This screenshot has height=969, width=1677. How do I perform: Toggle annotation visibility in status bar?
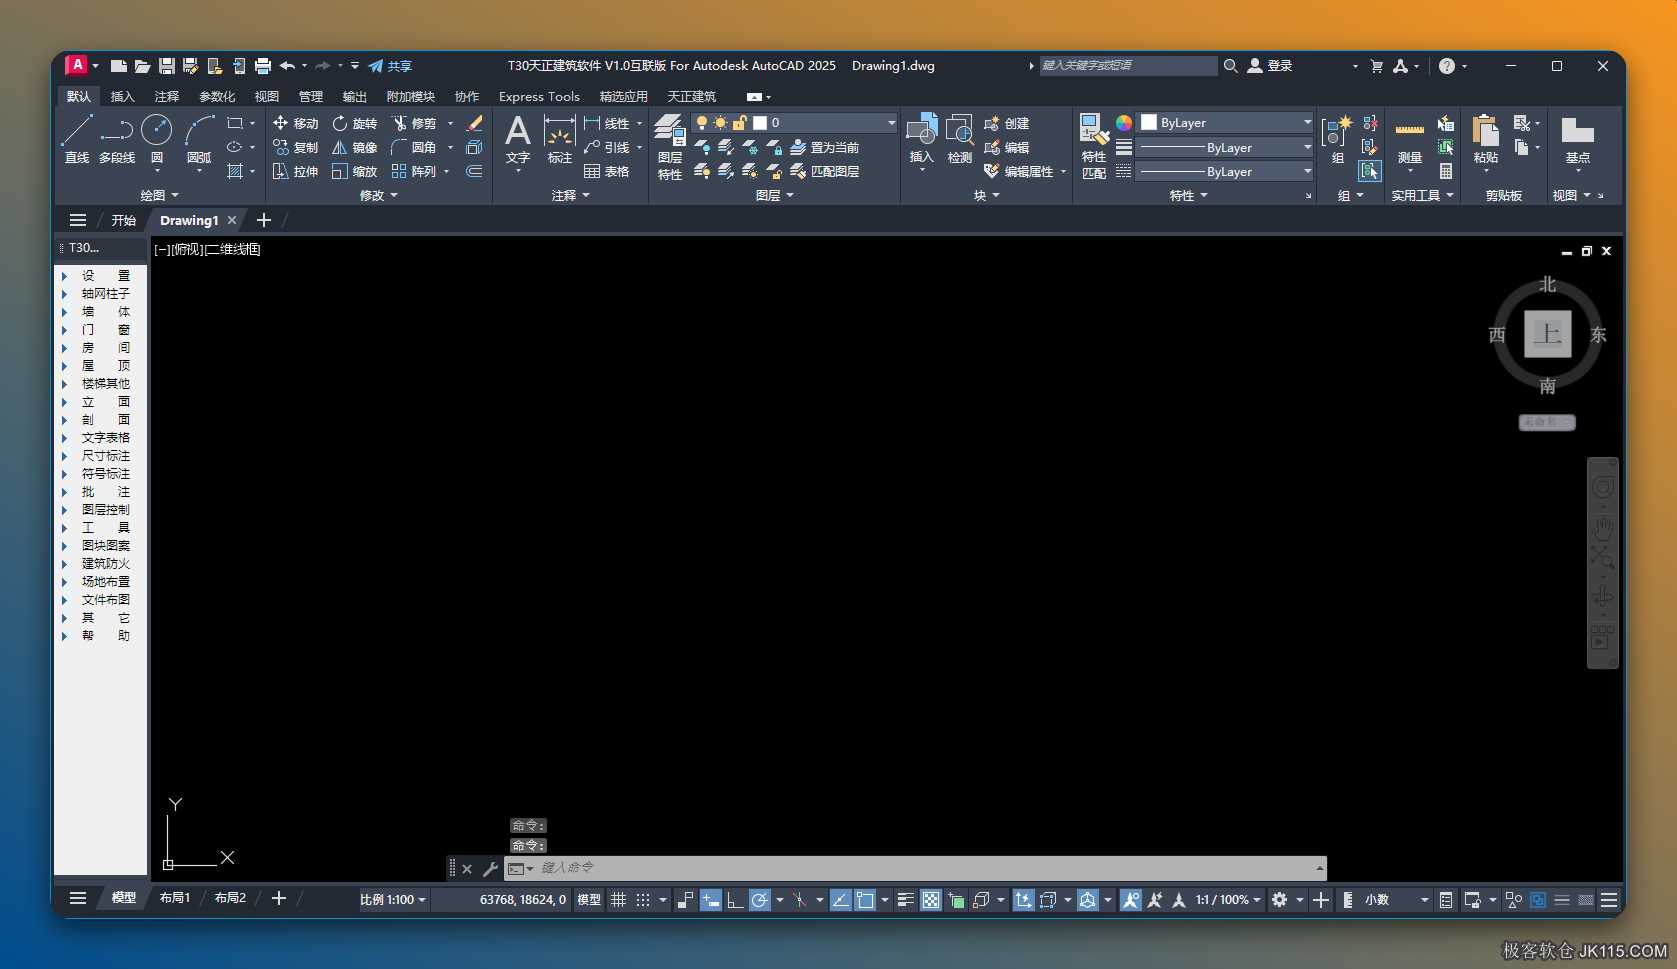tap(1130, 900)
